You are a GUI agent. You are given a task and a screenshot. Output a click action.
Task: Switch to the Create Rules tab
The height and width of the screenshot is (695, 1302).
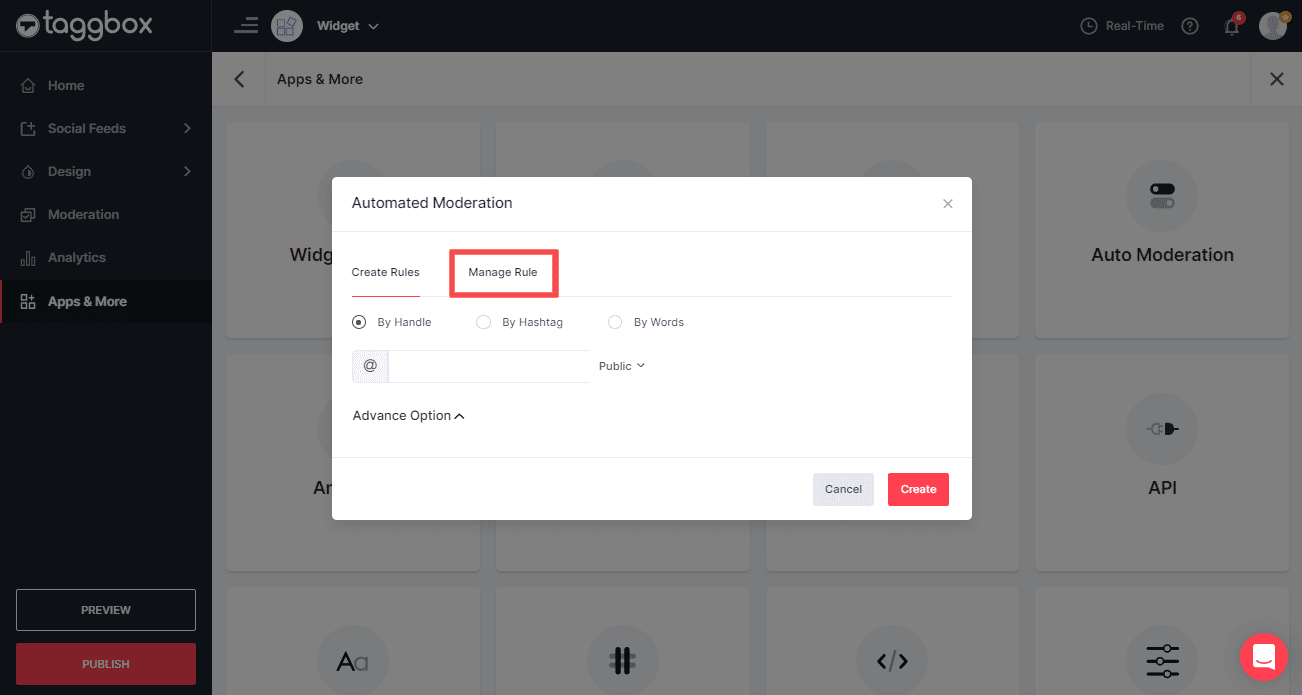click(x=385, y=272)
